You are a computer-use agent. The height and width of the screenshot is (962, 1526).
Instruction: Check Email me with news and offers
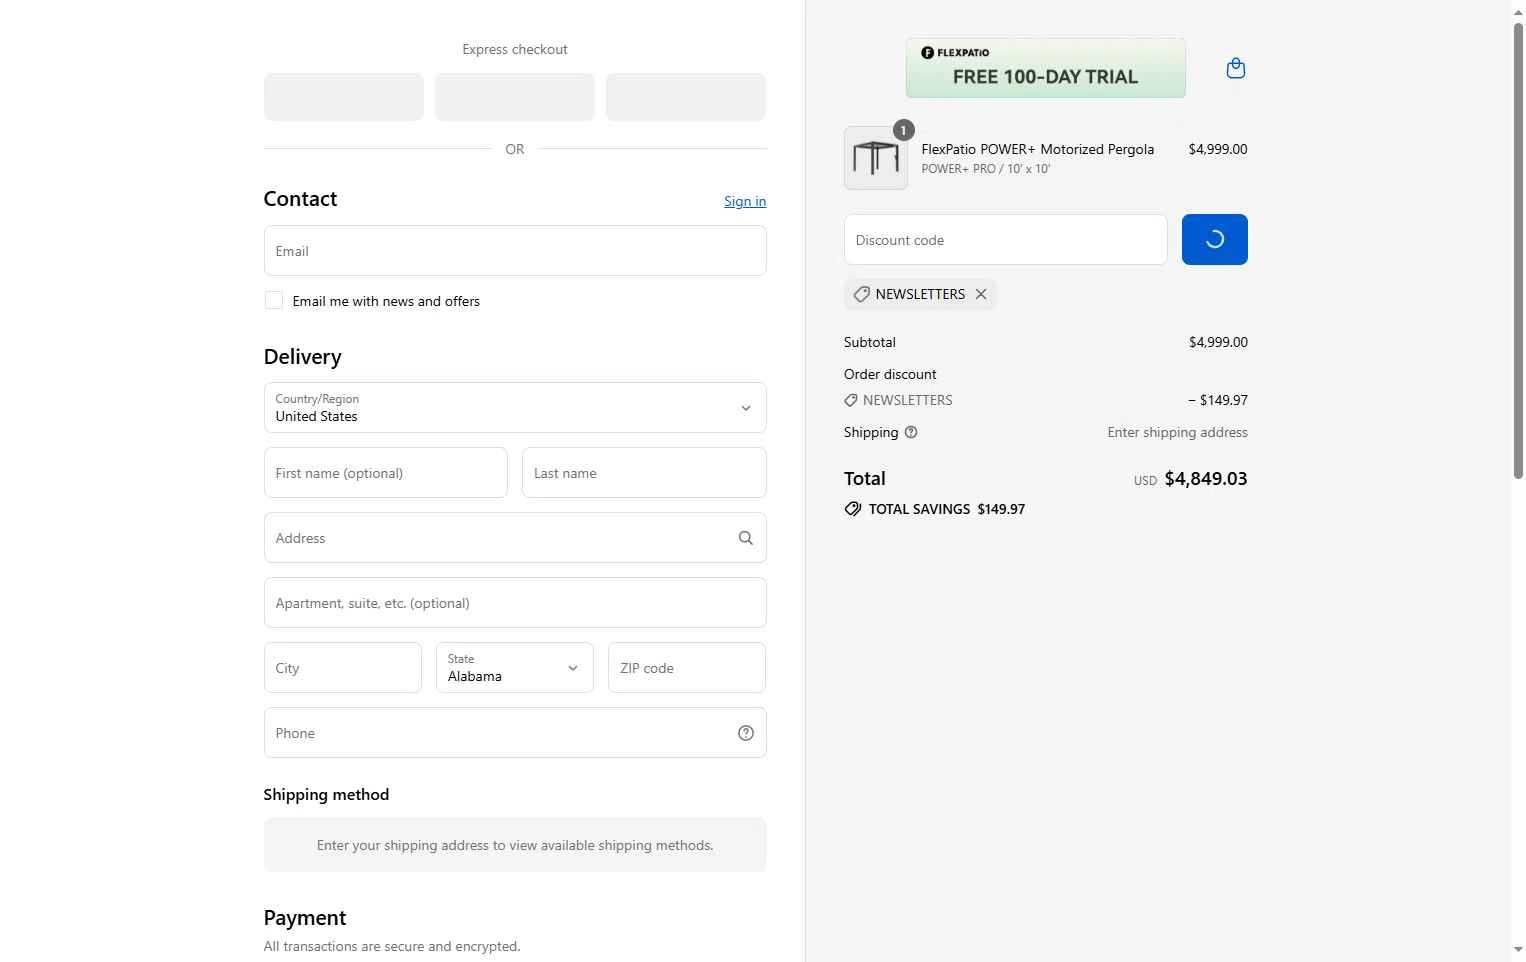273,300
